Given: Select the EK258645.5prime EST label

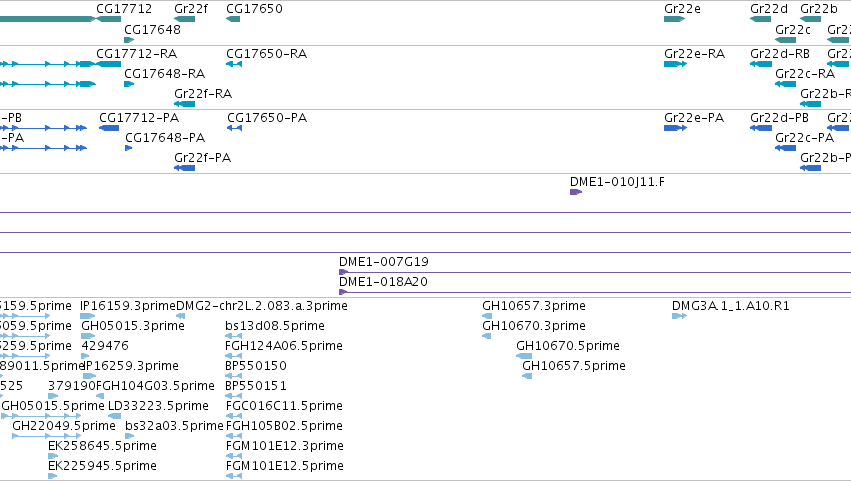Looking at the screenshot, I should pyautogui.click(x=103, y=446).
